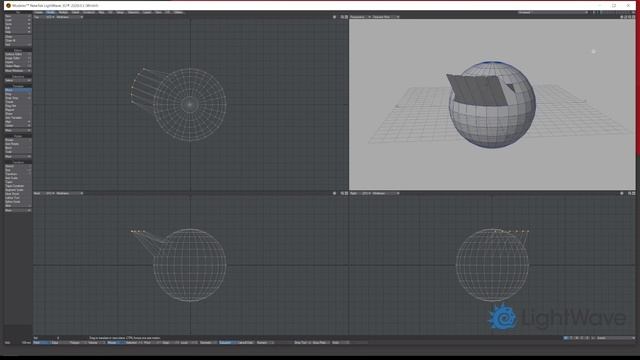
Task: Switch to the Construct tab
Action: point(89,13)
